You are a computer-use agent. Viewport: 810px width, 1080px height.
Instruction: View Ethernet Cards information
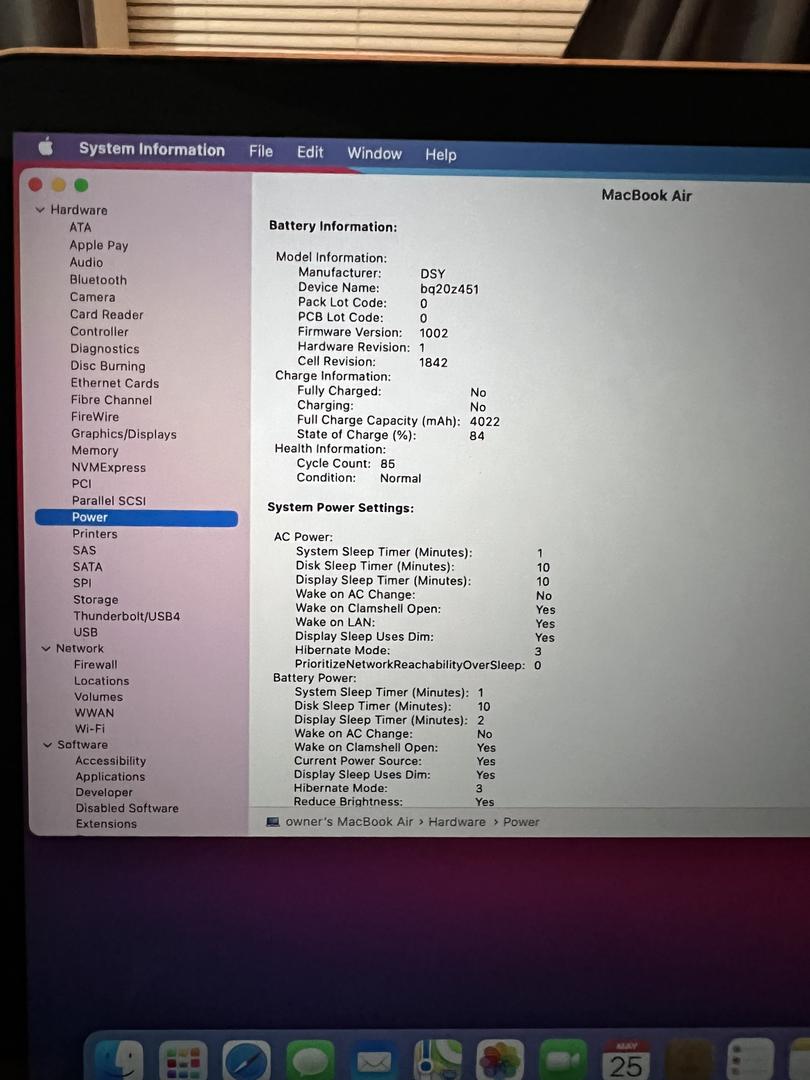(x=114, y=383)
